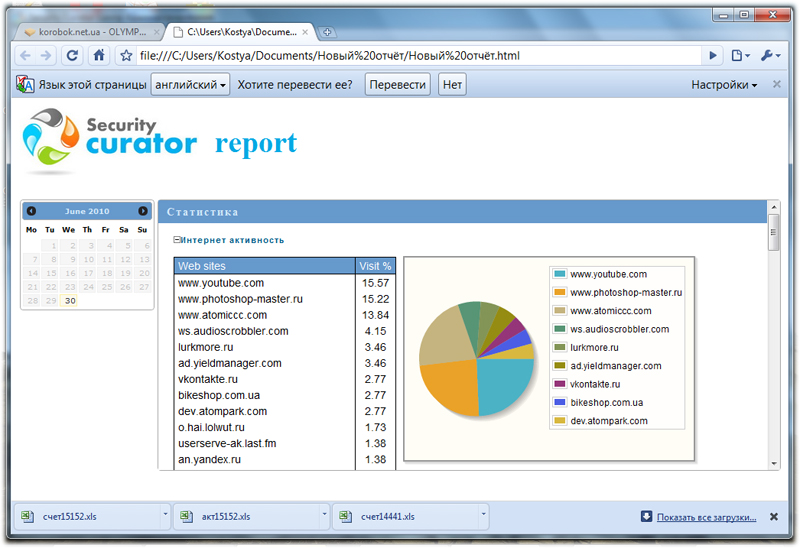Click userserve-ak.last.fm in the table
Image resolution: width=800 pixels, height=548 pixels.
[x=227, y=443]
